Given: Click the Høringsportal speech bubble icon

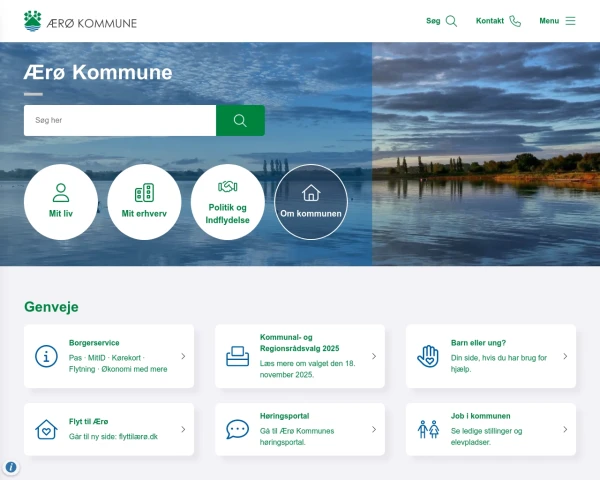Looking at the screenshot, I should (237, 429).
